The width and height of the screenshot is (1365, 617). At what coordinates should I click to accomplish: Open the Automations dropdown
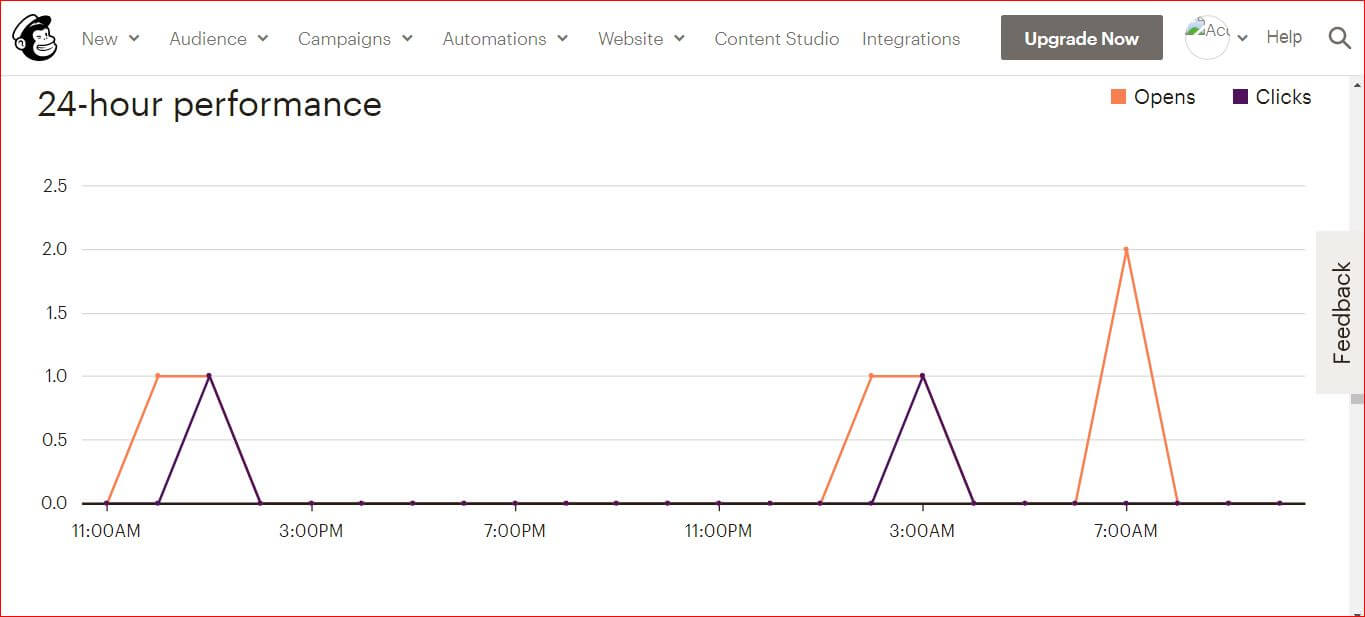(x=505, y=39)
